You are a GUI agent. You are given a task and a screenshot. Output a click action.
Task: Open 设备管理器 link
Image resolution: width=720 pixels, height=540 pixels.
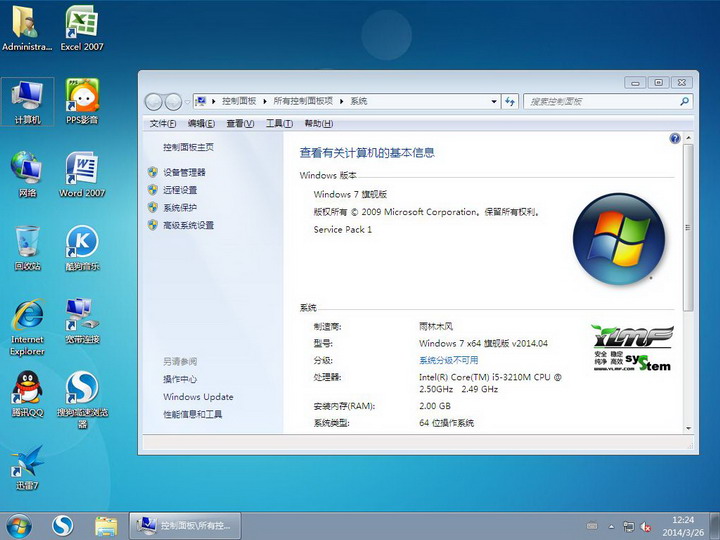(x=184, y=173)
